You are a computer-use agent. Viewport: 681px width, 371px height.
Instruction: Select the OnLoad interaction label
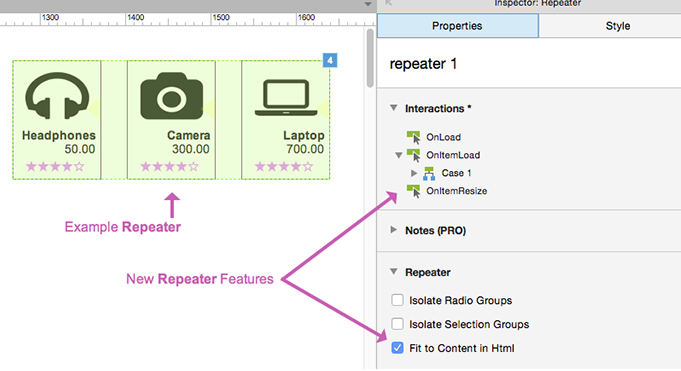click(443, 137)
